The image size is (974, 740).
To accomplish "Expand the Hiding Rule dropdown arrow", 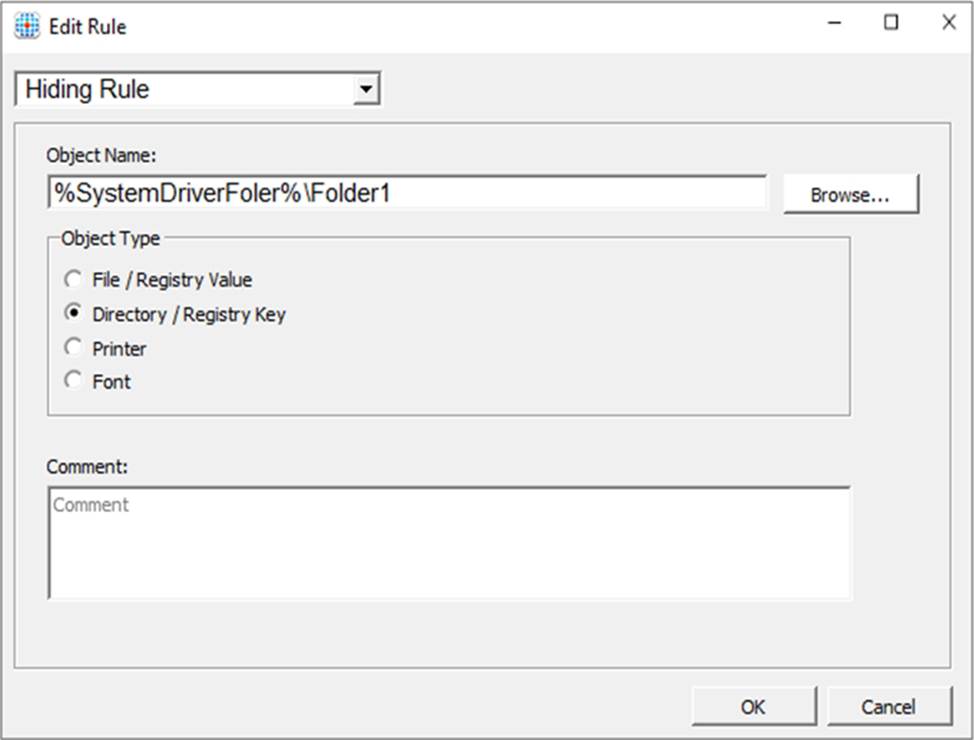I will (367, 90).
